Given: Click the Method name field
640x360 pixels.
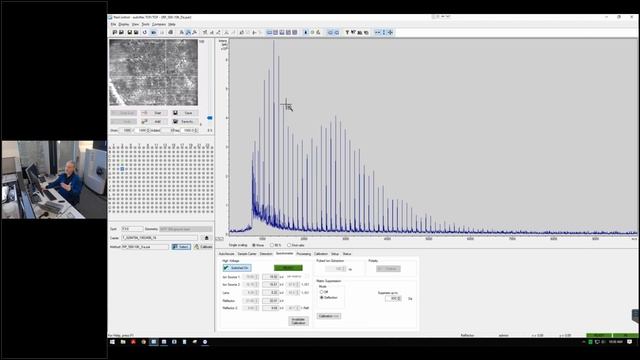Looking at the screenshot, I should [144, 247].
